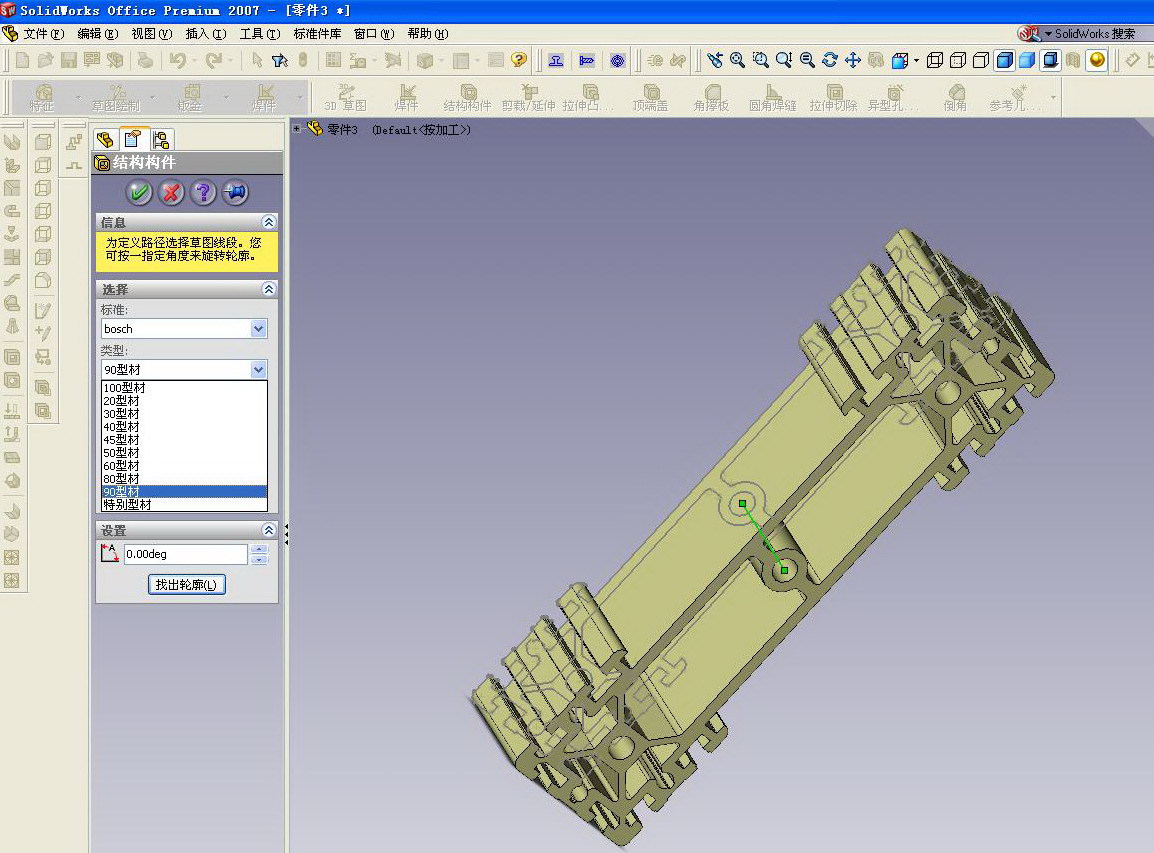Open help with the purple question mark
Viewport: 1154px width, 853px height.
203,192
